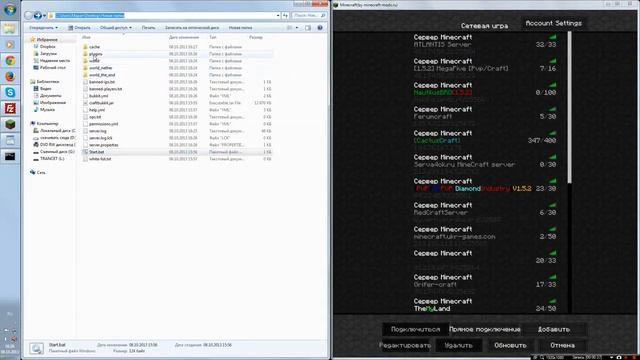Screen dimensions: 640x360
Task: Select Библиотеки in the navigation pane
Action: pyautogui.click(x=47, y=82)
